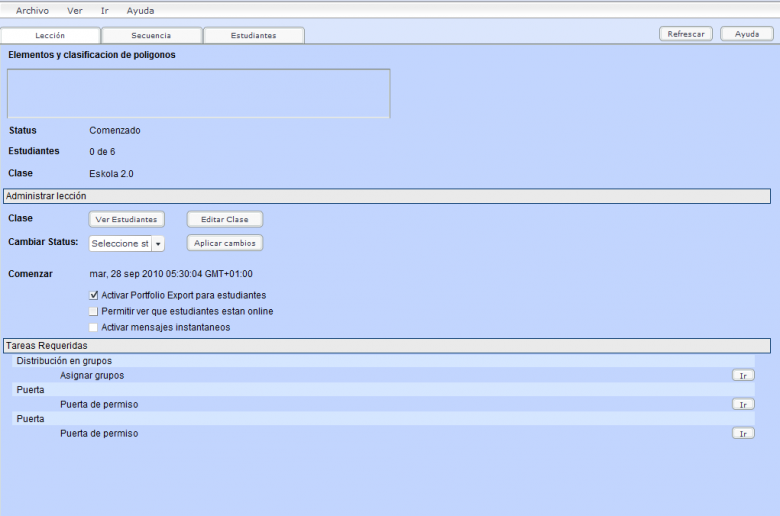
Task: Enable Activar mensajes instantaneos checkbox
Action: 94,327
